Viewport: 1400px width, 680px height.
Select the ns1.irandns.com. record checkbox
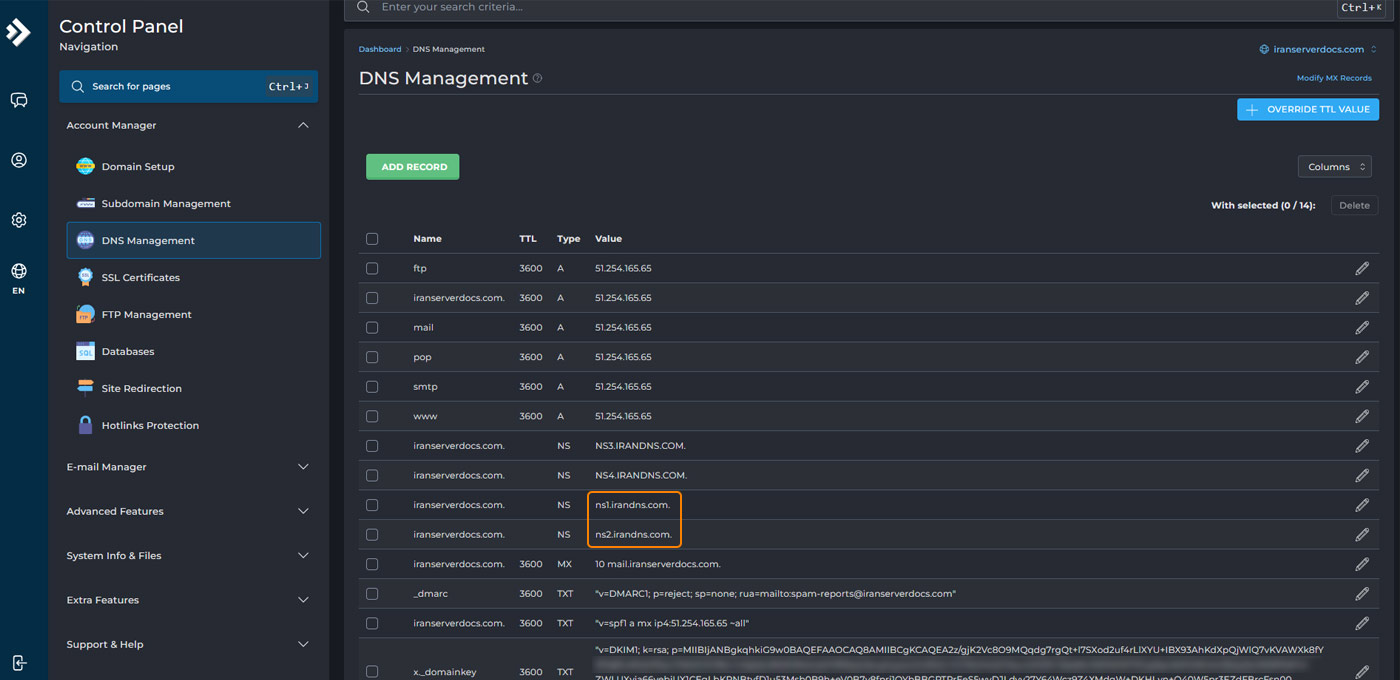372,505
